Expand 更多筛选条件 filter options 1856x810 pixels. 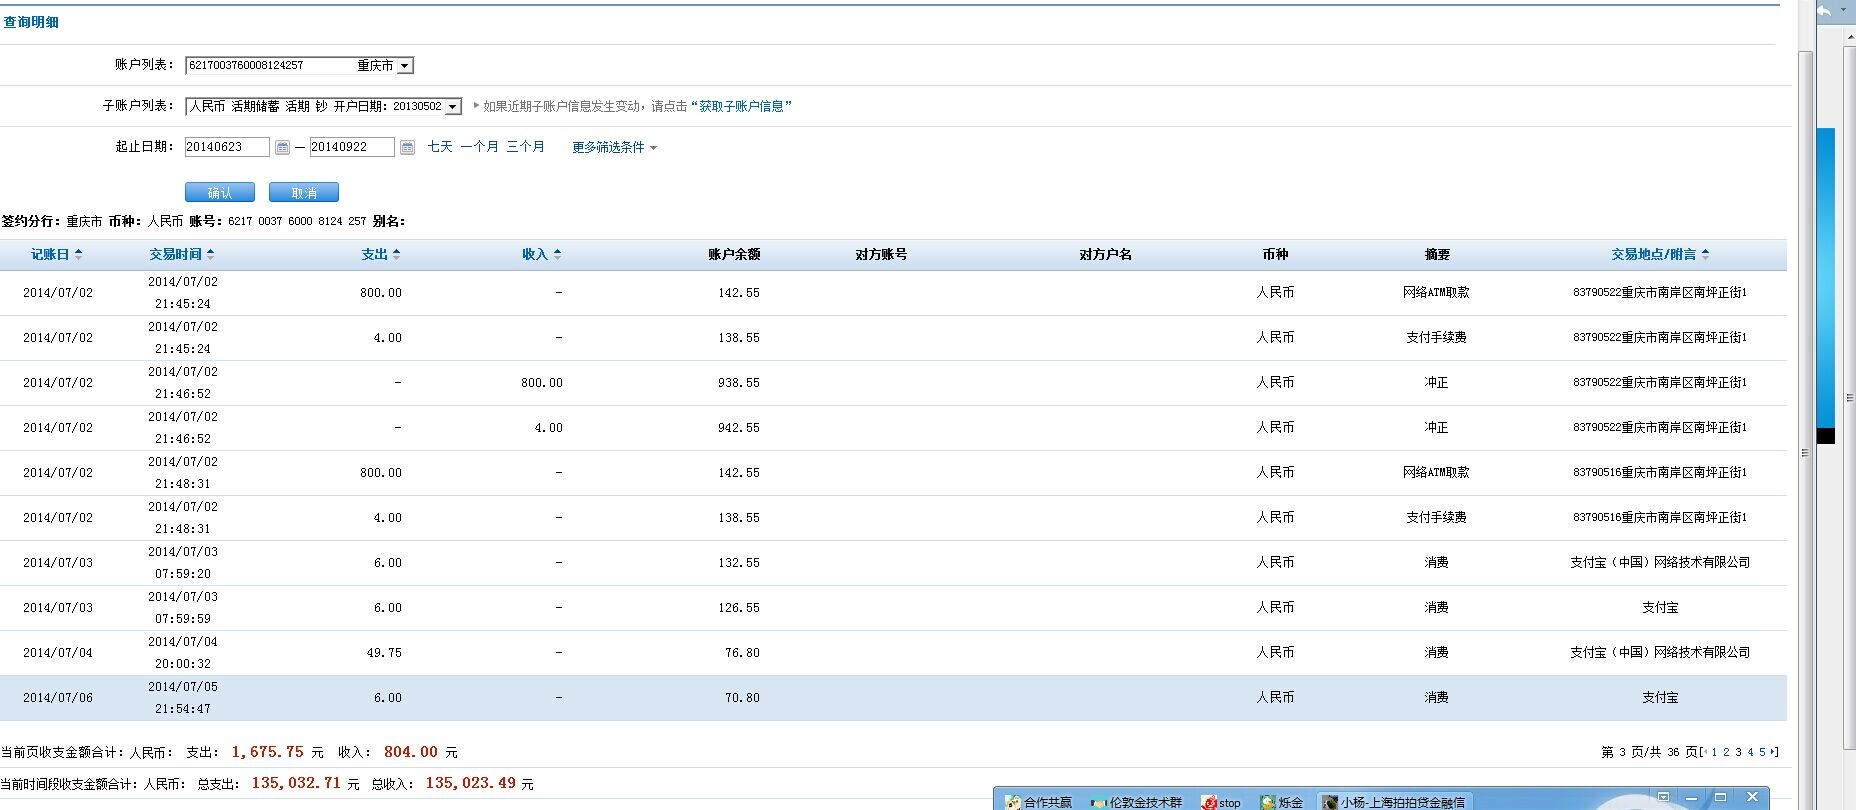pyautogui.click(x=614, y=148)
